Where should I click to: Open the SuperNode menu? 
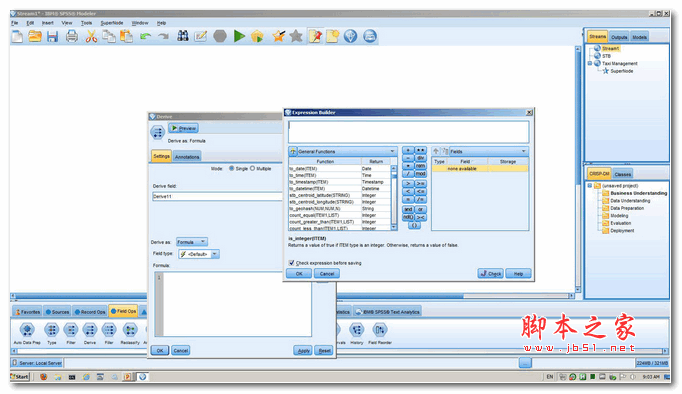pos(112,23)
